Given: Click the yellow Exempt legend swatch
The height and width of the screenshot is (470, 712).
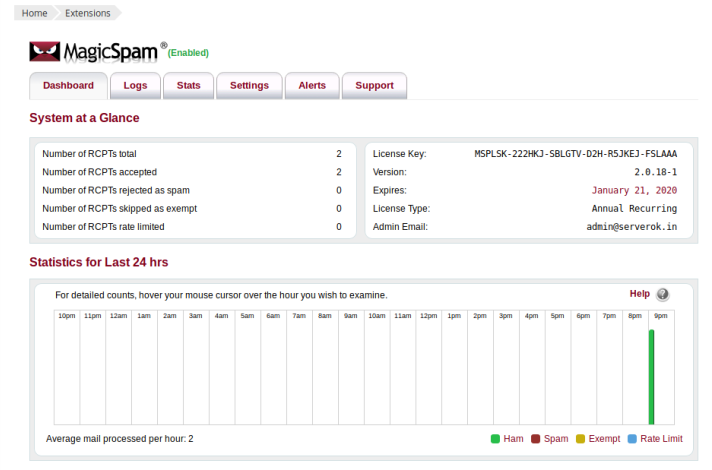Looking at the screenshot, I should click(x=580, y=439).
